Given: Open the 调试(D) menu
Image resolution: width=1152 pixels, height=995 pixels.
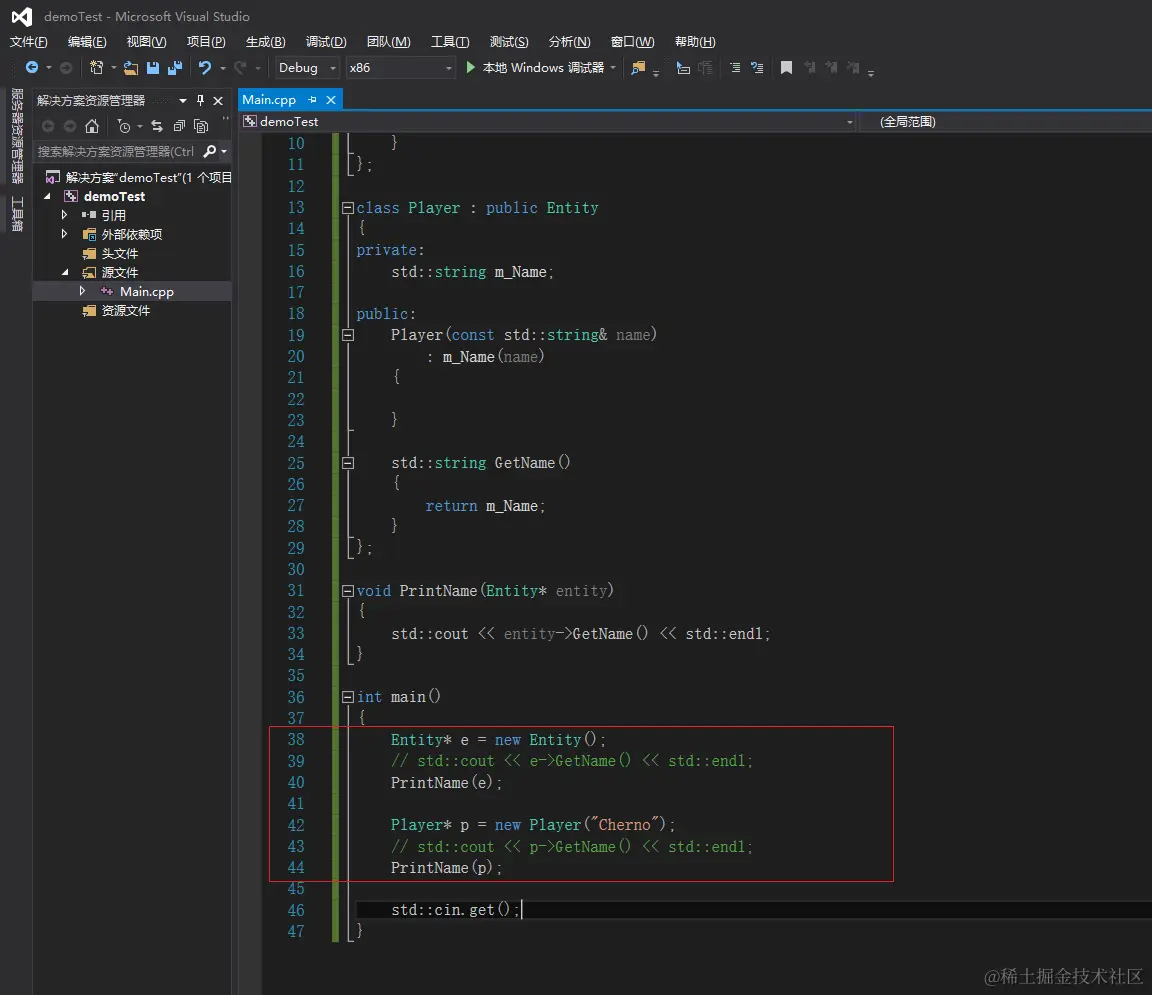Looking at the screenshot, I should point(325,42).
